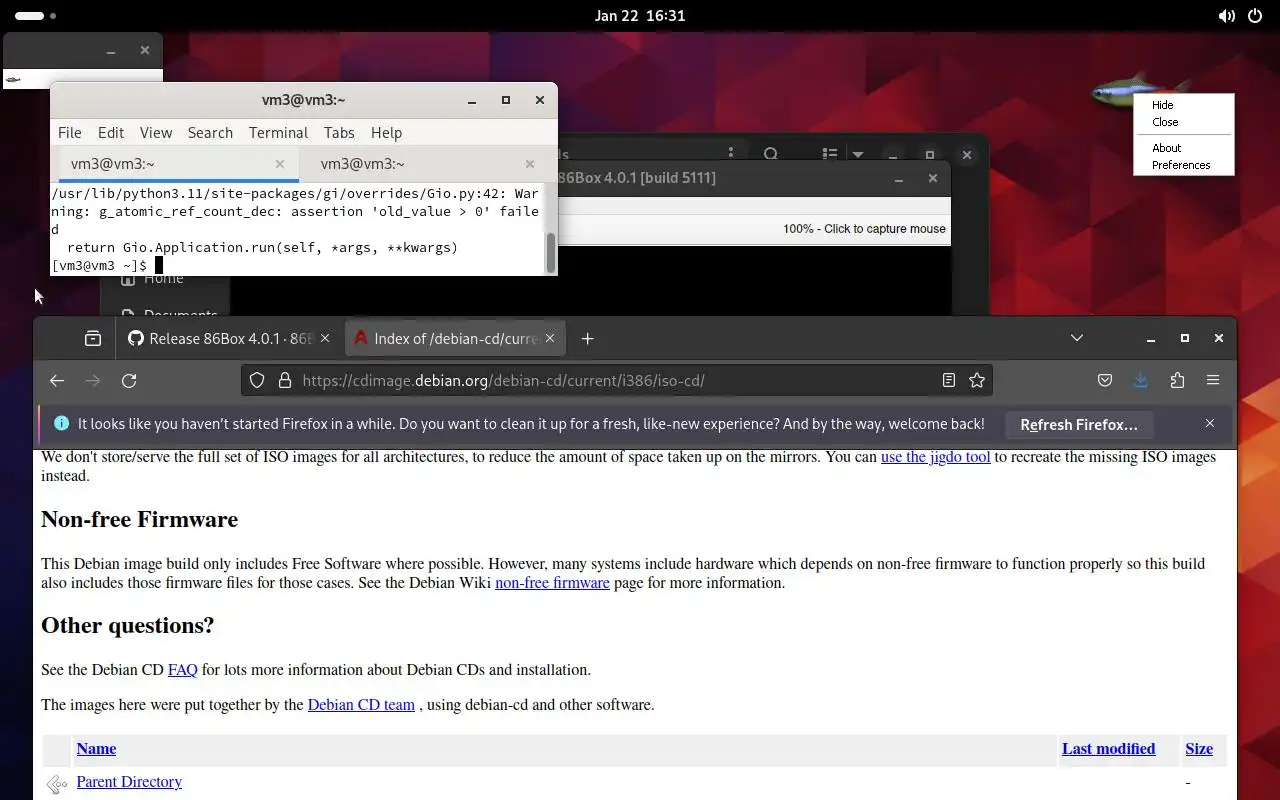Open Firefox View recent browsing icon

coord(93,339)
